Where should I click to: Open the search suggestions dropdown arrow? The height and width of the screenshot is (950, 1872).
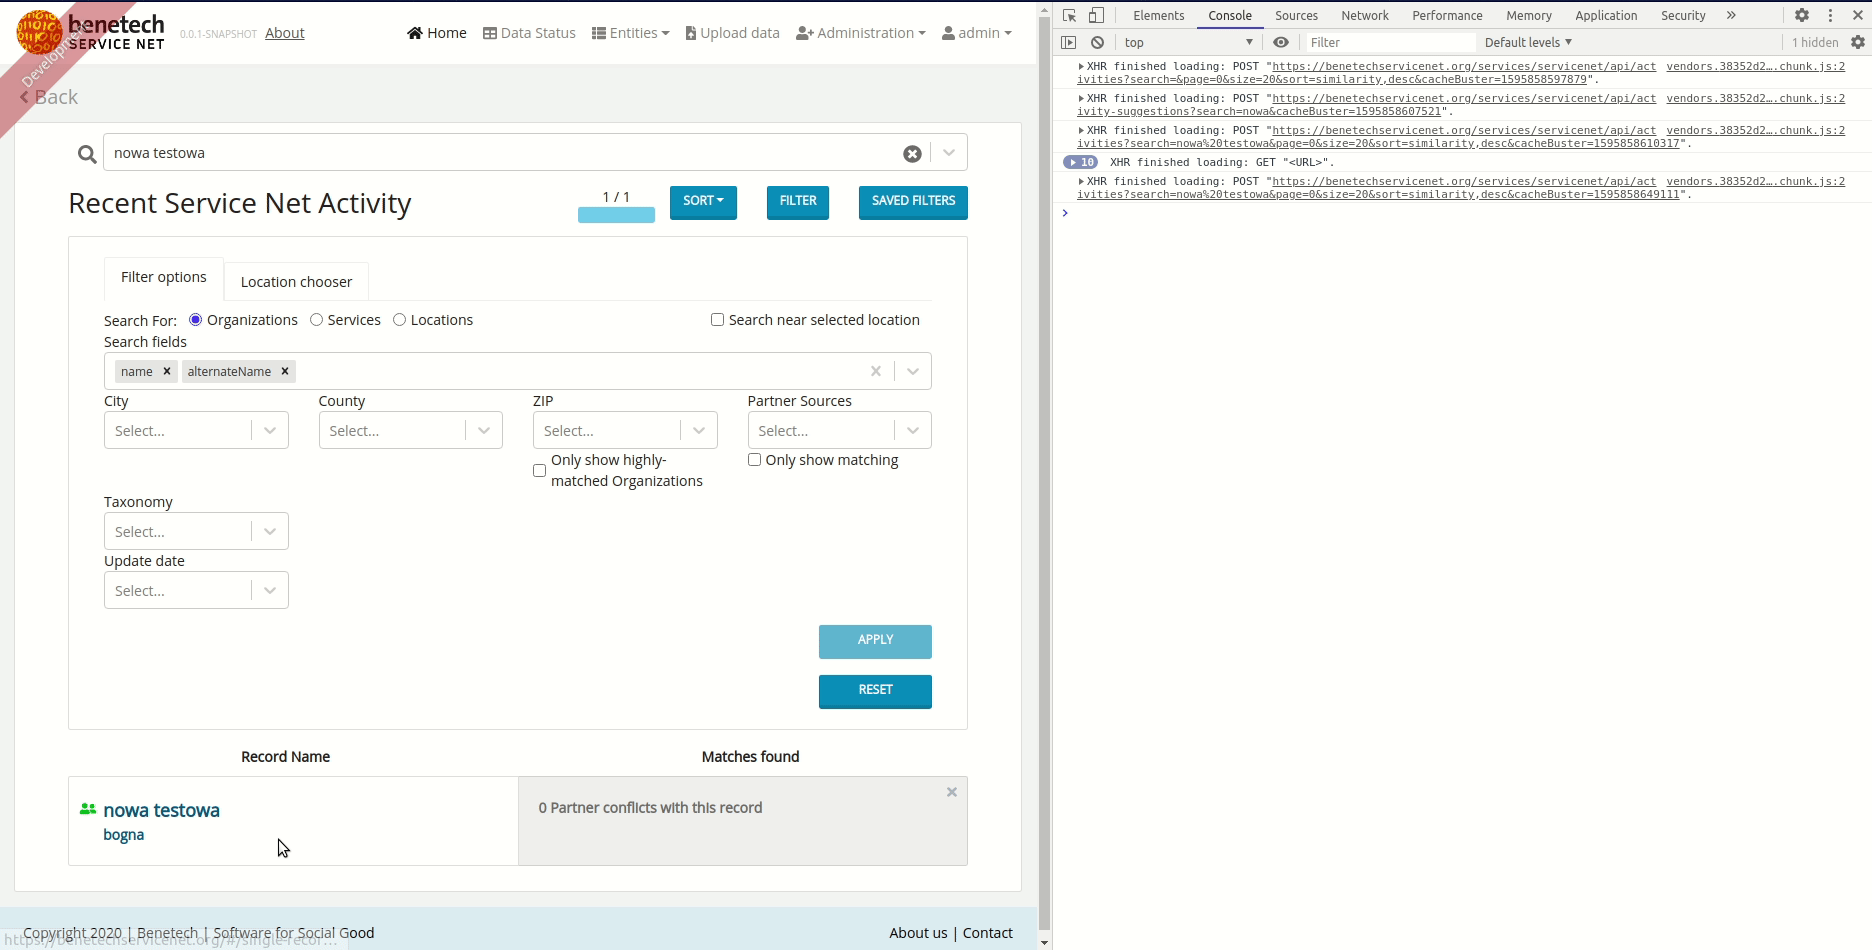coord(949,153)
